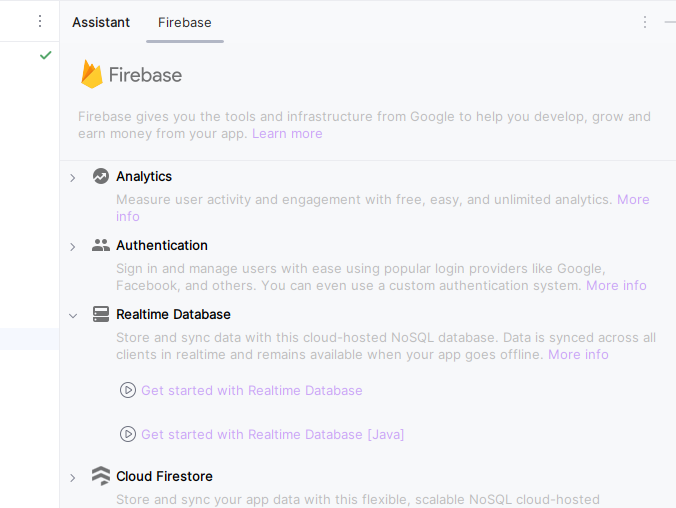Click the Firebase flame logo

pyautogui.click(x=92, y=75)
